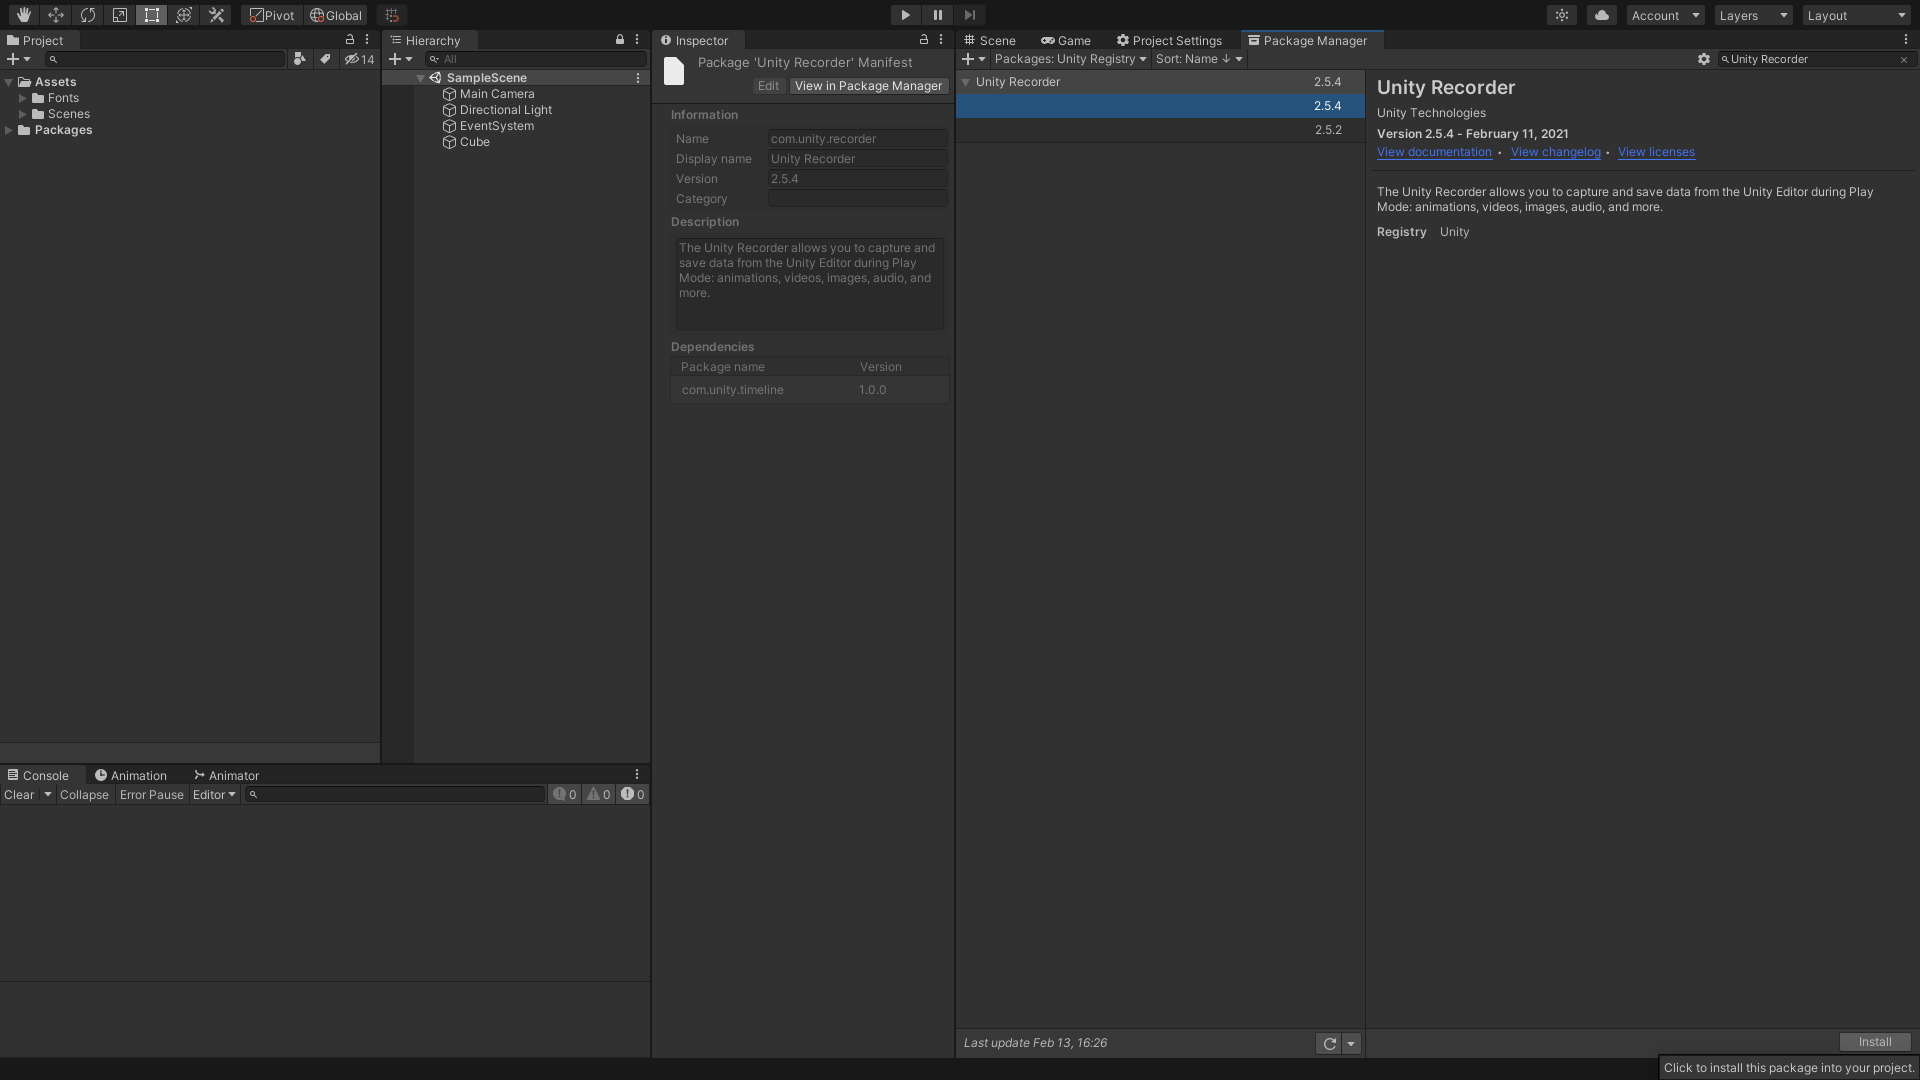The image size is (1920, 1080).
Task: Toggle Pivot handle position
Action: click(x=272, y=15)
